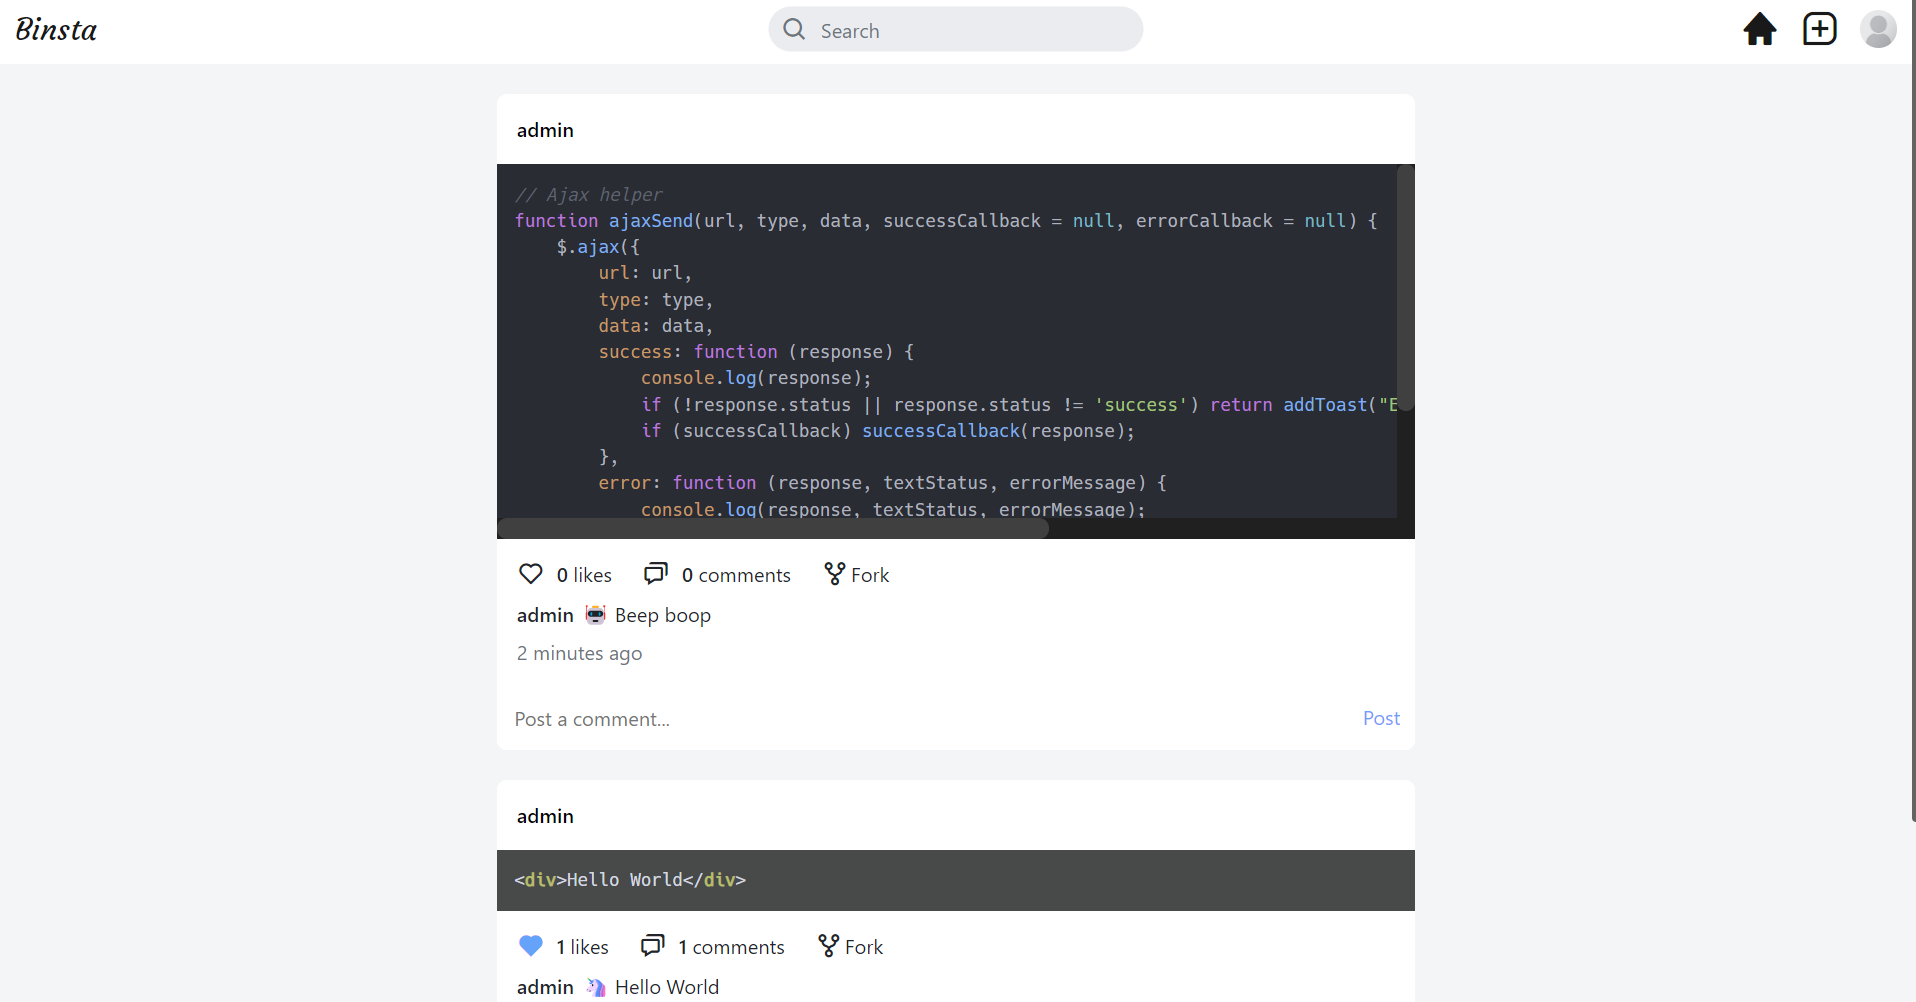Click the unicorn emoji beside 'Hello World'
Image resolution: width=1916 pixels, height=1002 pixels.
click(x=595, y=986)
